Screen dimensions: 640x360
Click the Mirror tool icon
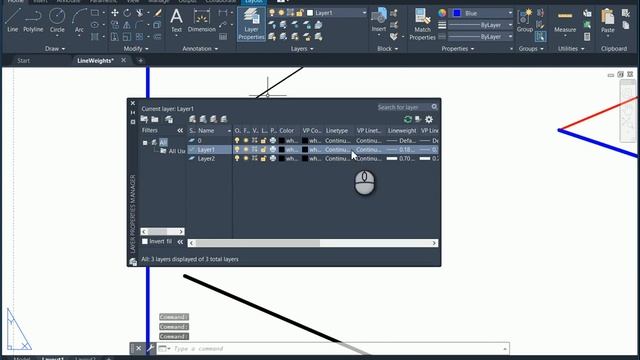(127, 25)
